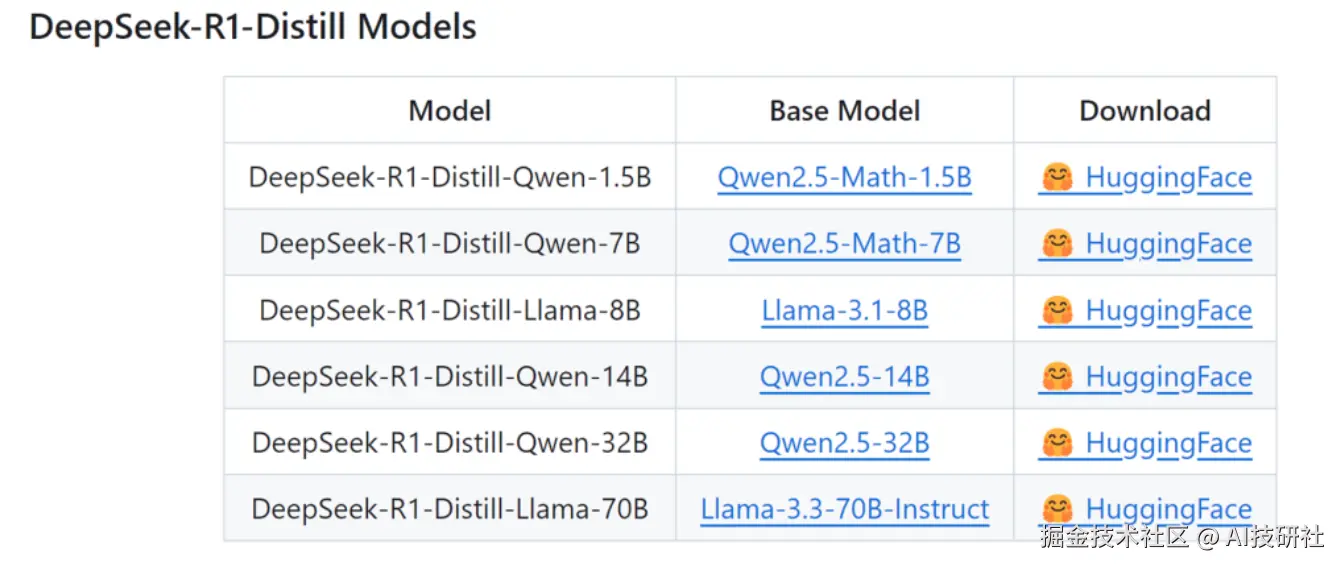Click the HuggingFace text for Qwen-32B download

click(x=1168, y=443)
